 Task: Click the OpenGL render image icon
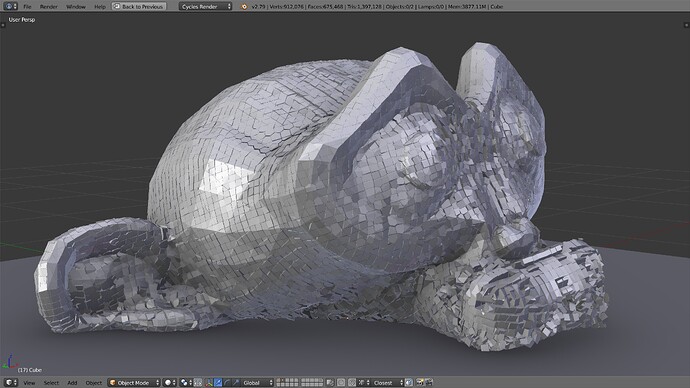(420, 383)
